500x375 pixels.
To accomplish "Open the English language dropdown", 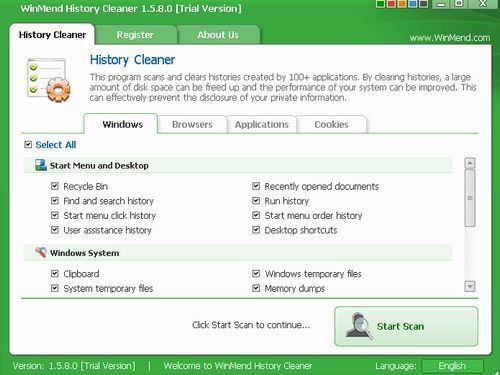I will [452, 366].
